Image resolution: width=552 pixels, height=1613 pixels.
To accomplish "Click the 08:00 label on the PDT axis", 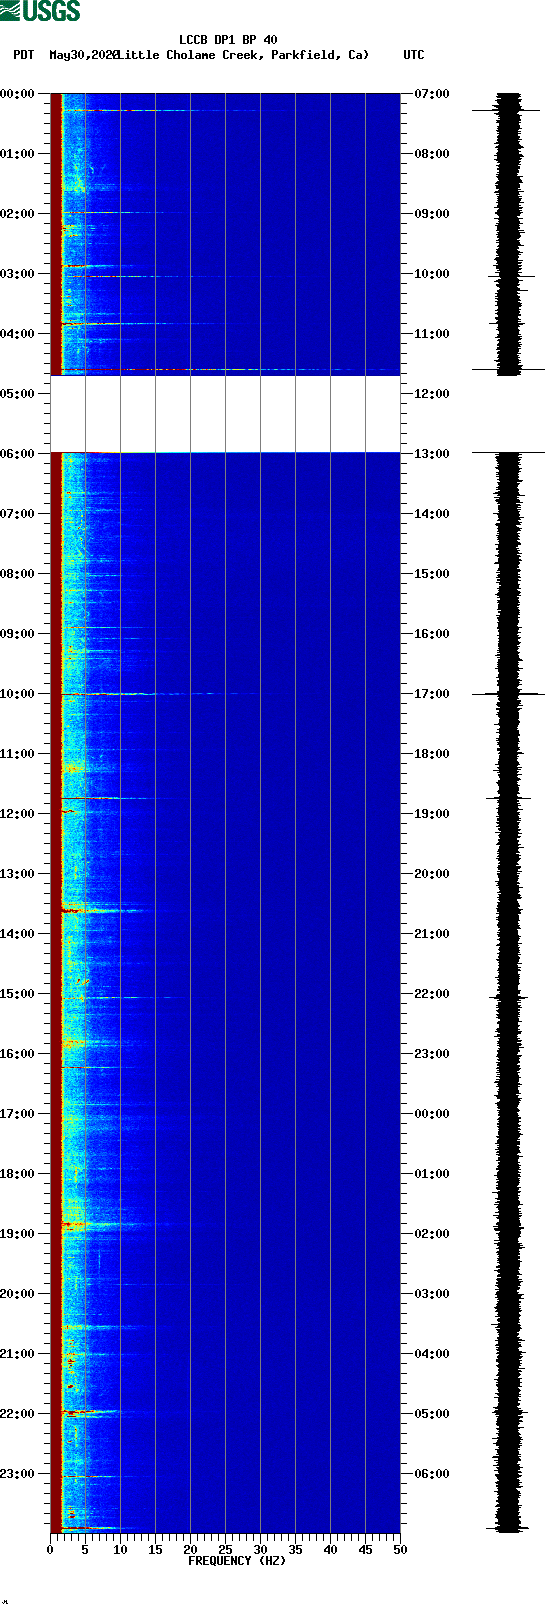I will (x=18, y=574).
